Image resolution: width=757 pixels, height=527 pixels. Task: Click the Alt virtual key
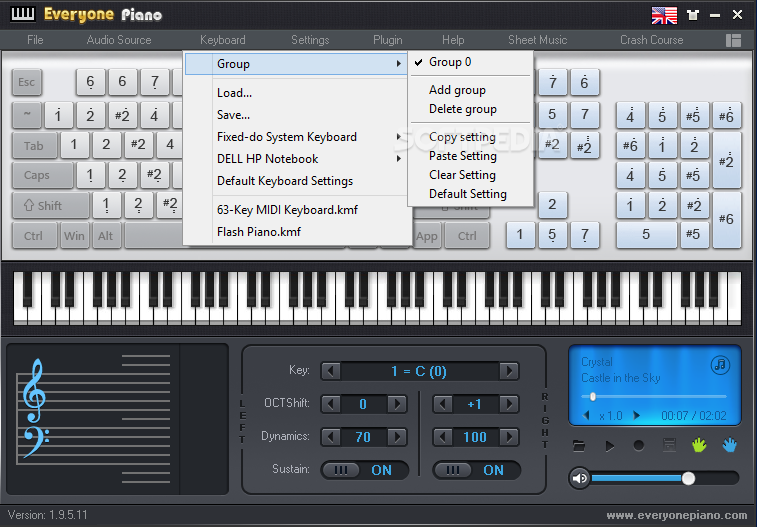(106, 236)
